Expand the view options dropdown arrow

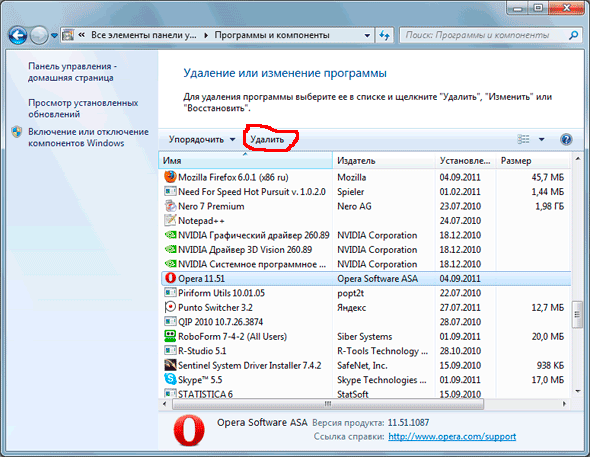[x=541, y=140]
